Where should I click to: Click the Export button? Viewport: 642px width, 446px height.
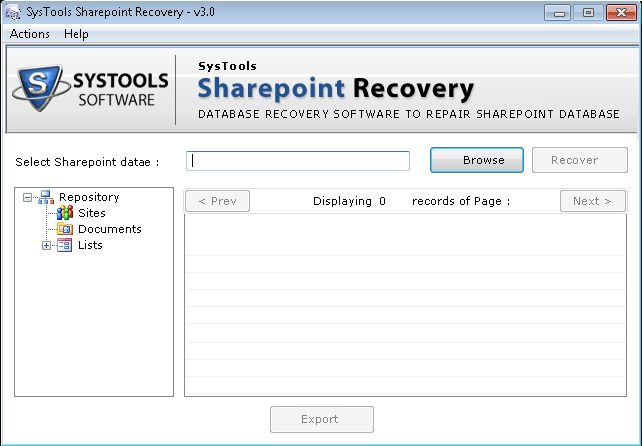(x=322, y=419)
